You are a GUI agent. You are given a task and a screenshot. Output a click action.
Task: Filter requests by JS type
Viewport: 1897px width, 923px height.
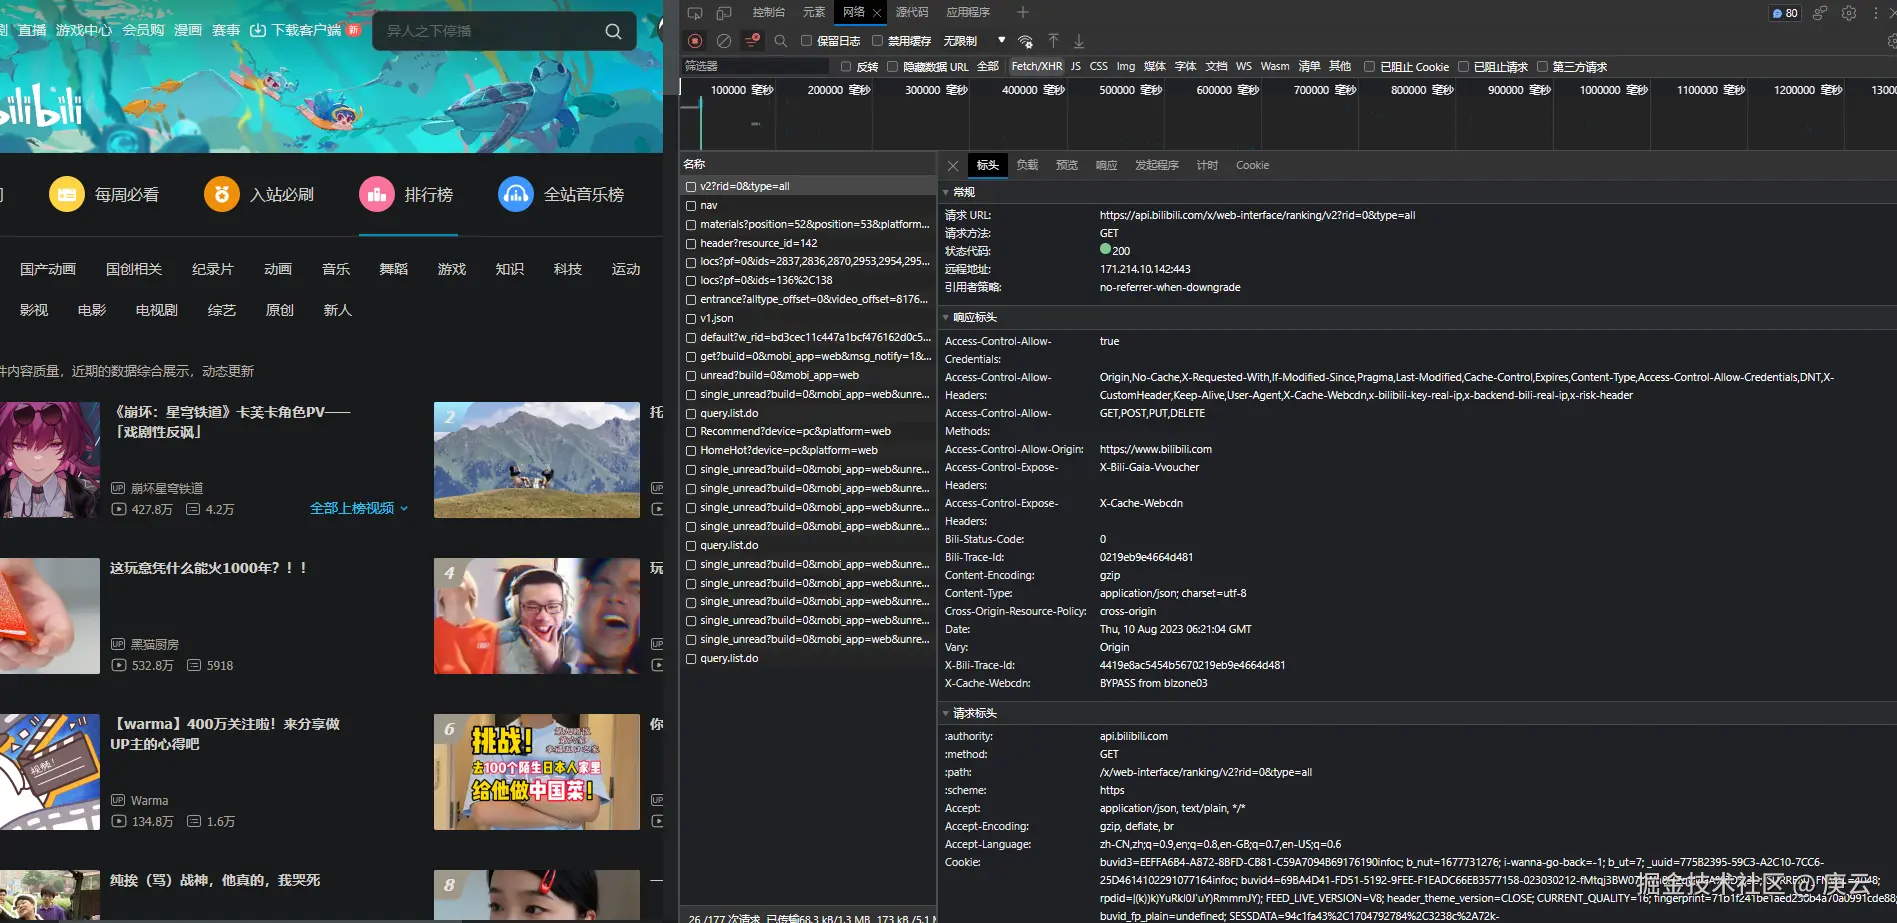(x=1076, y=67)
